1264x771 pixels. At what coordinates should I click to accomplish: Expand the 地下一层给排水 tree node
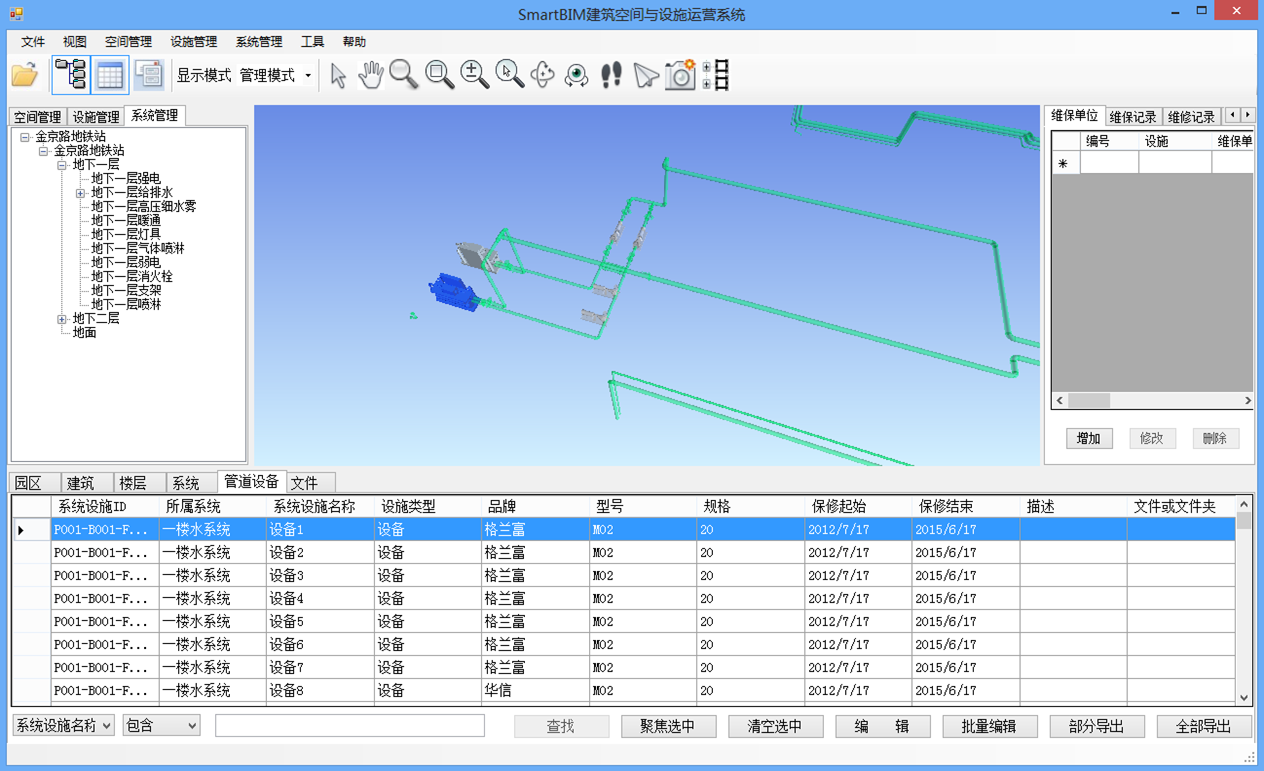[81, 193]
